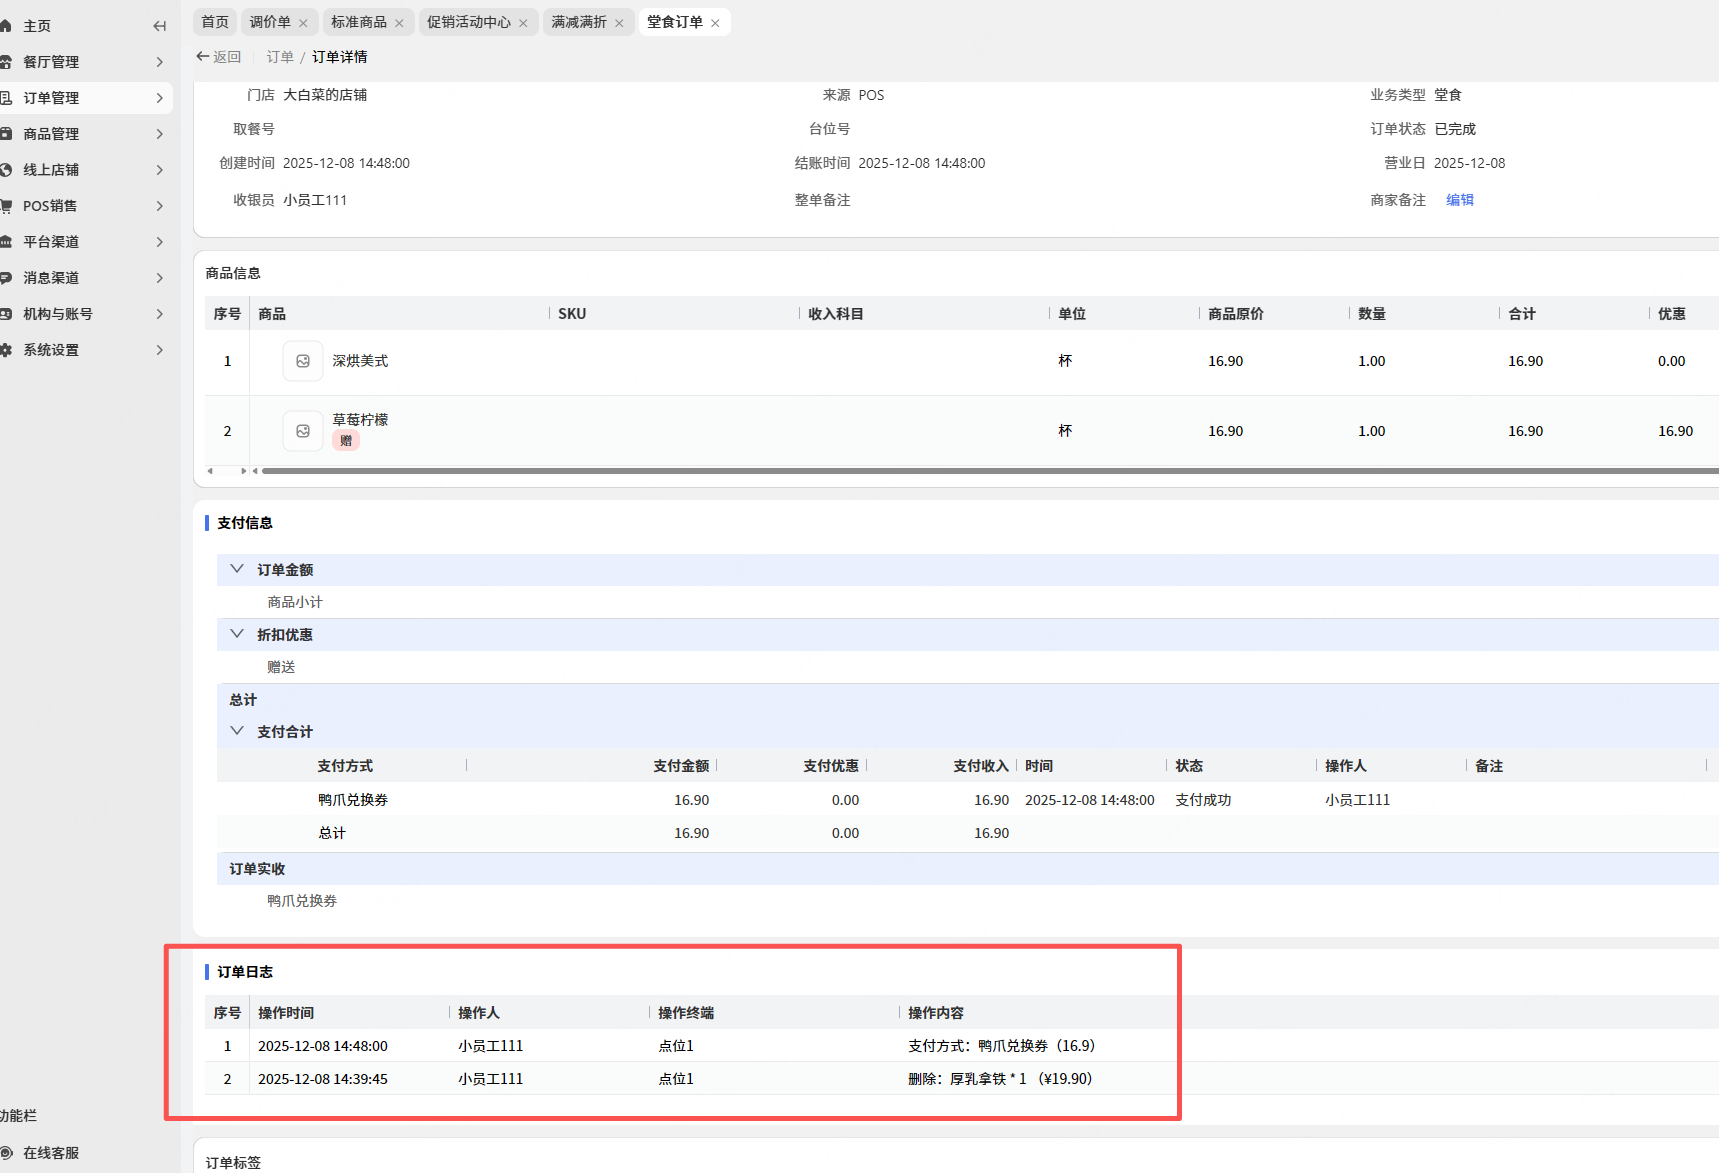Screen dimensions: 1719x1173
Task: Click the 订单 breadcrumb link
Action: (280, 57)
